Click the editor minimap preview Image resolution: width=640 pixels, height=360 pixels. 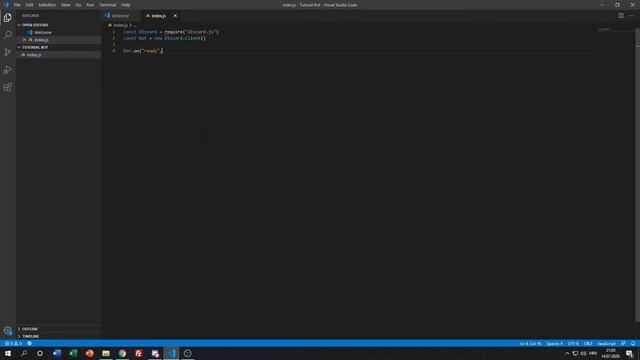pos(605,30)
